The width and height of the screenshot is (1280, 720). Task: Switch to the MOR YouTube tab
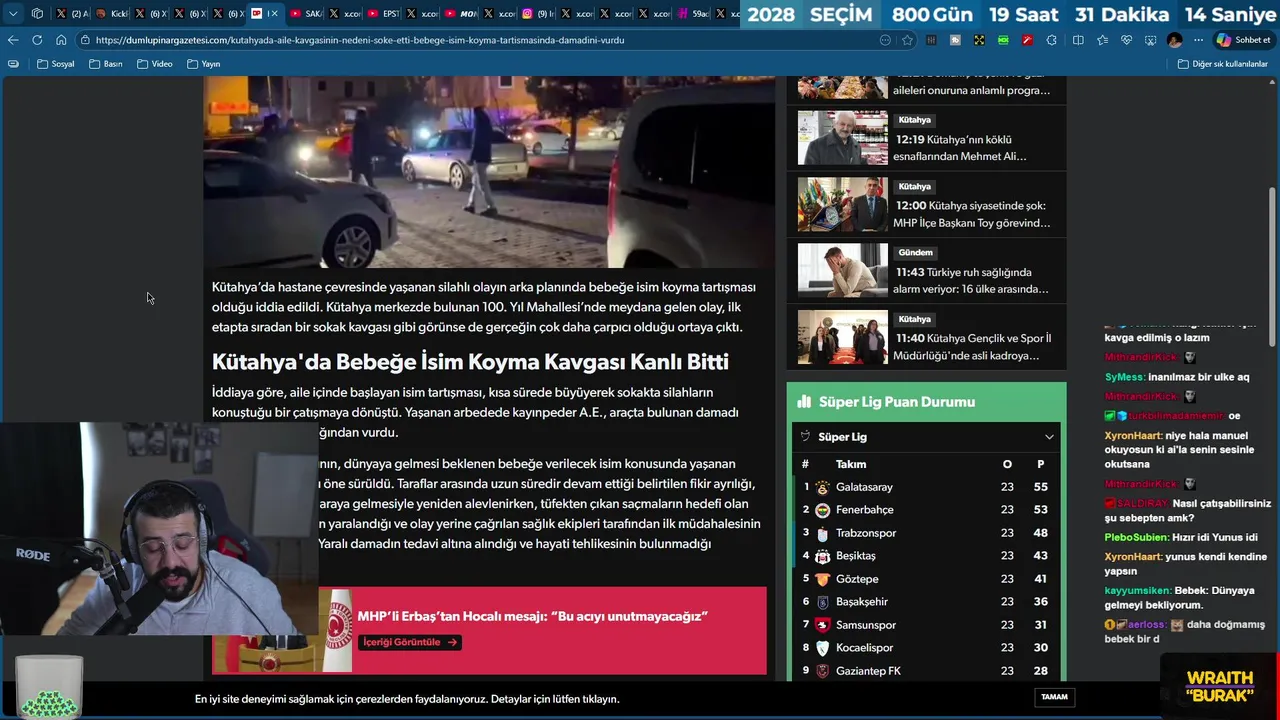(x=460, y=14)
